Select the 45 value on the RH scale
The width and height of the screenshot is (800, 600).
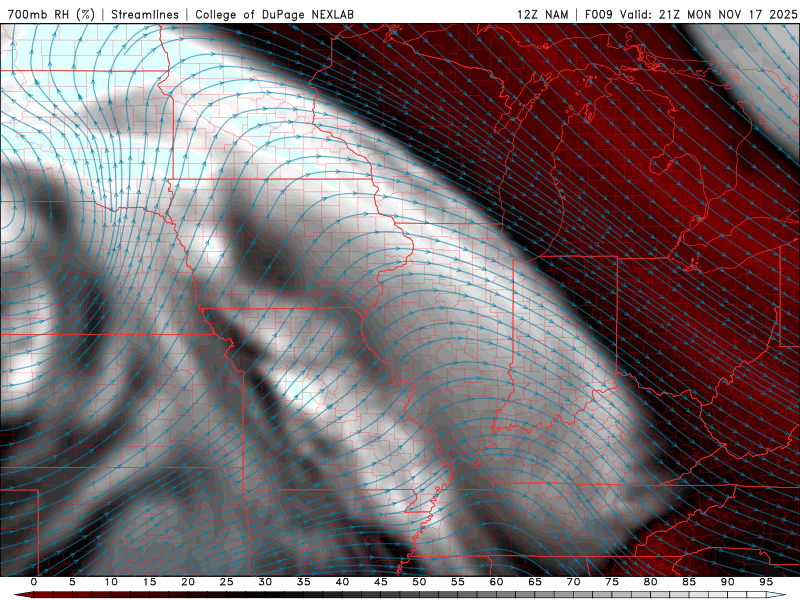381,582
